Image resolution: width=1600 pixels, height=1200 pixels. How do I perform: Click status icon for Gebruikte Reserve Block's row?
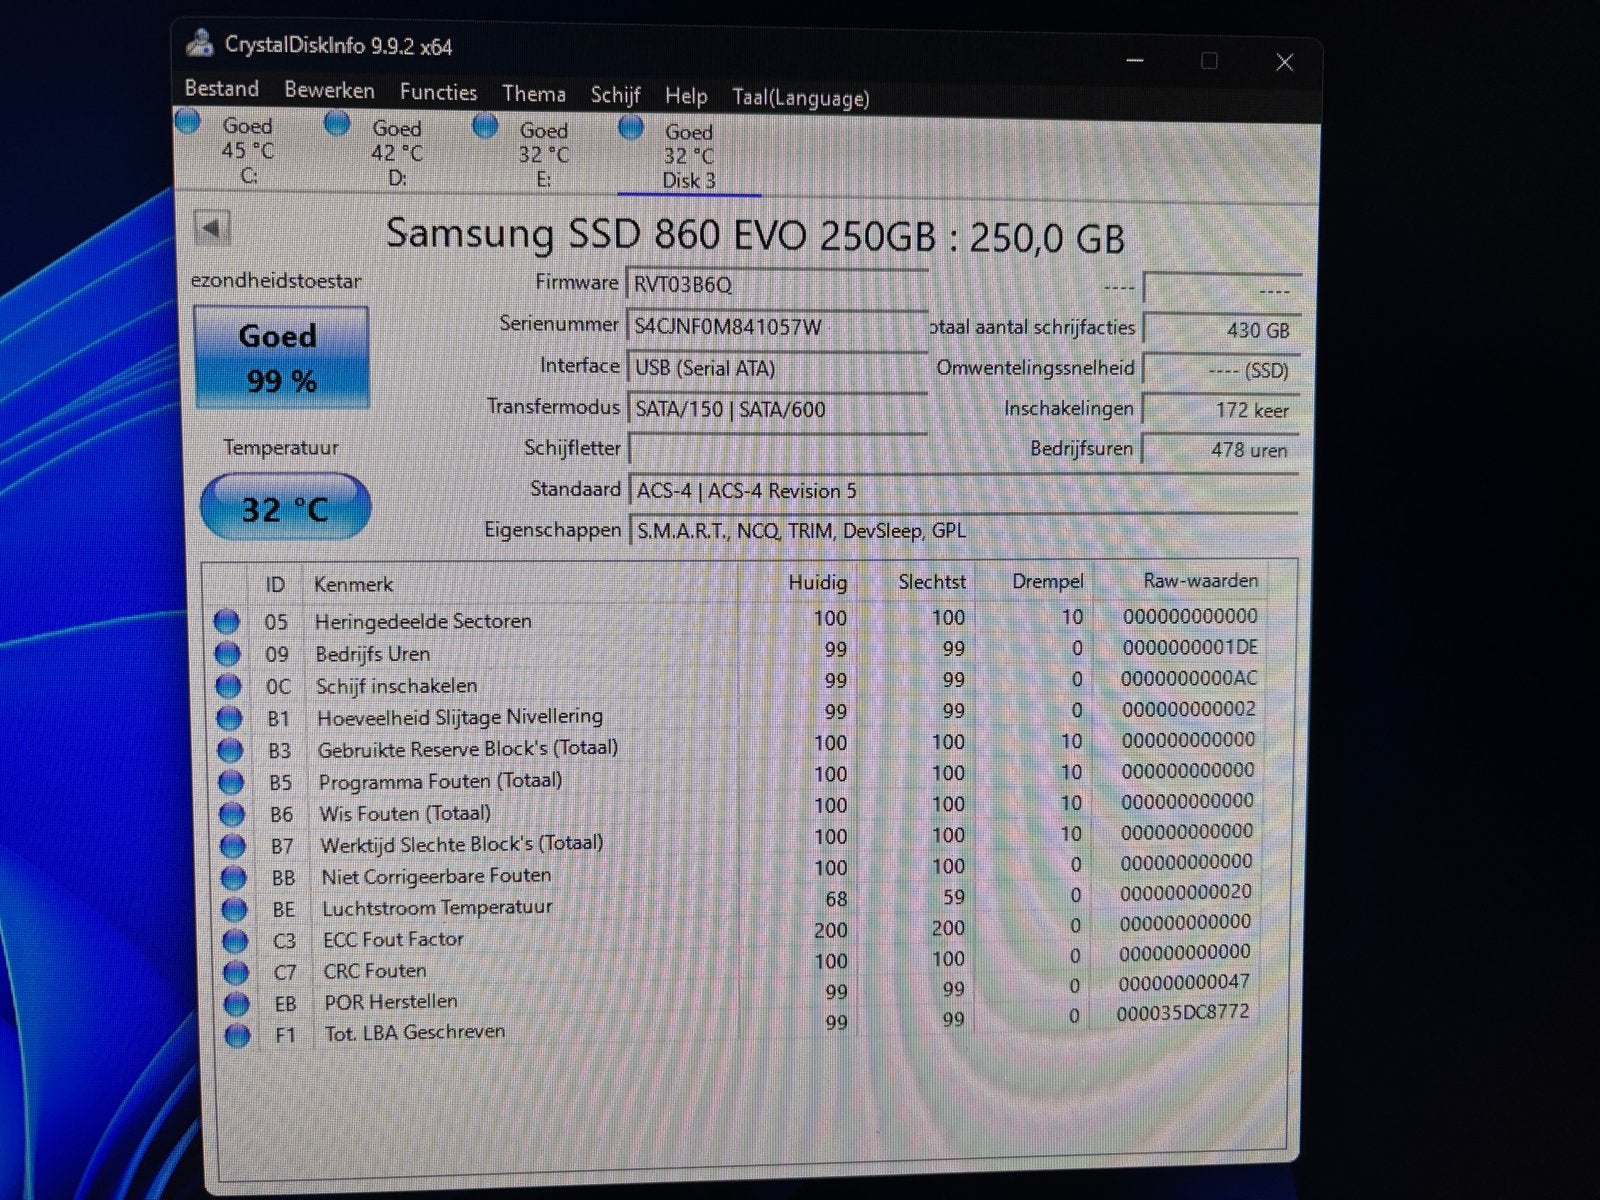pyautogui.click(x=230, y=750)
